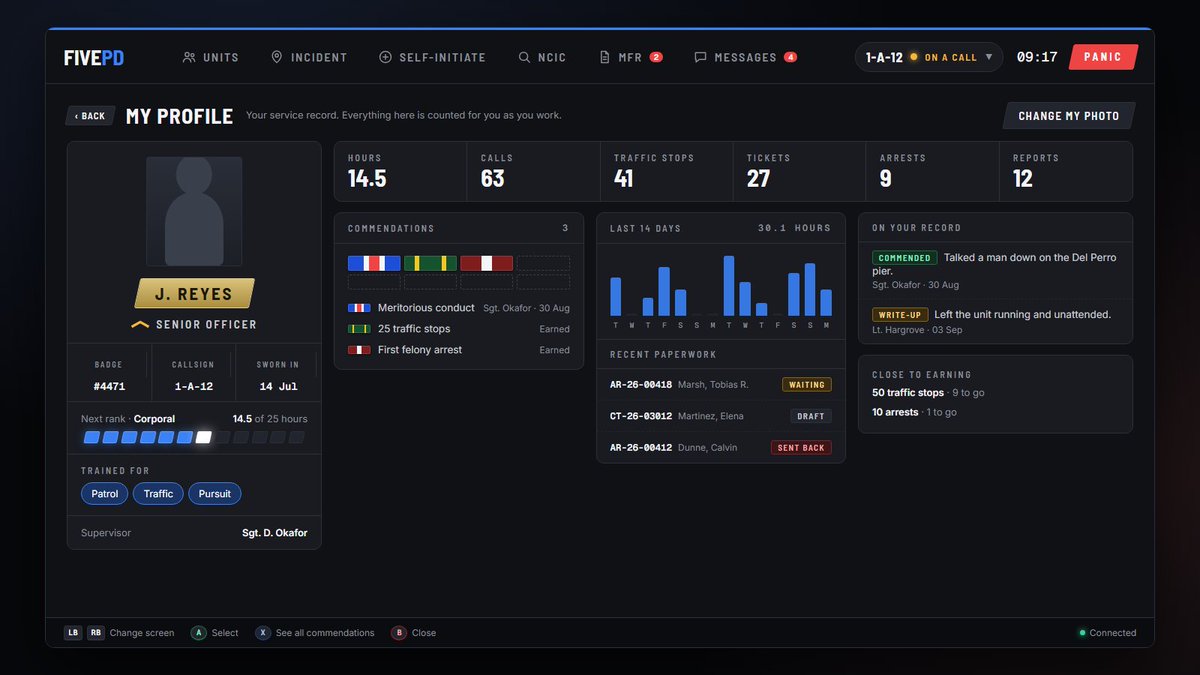Click the Senior Officer rank chevron icon
The image size is (1200, 675).
point(140,325)
